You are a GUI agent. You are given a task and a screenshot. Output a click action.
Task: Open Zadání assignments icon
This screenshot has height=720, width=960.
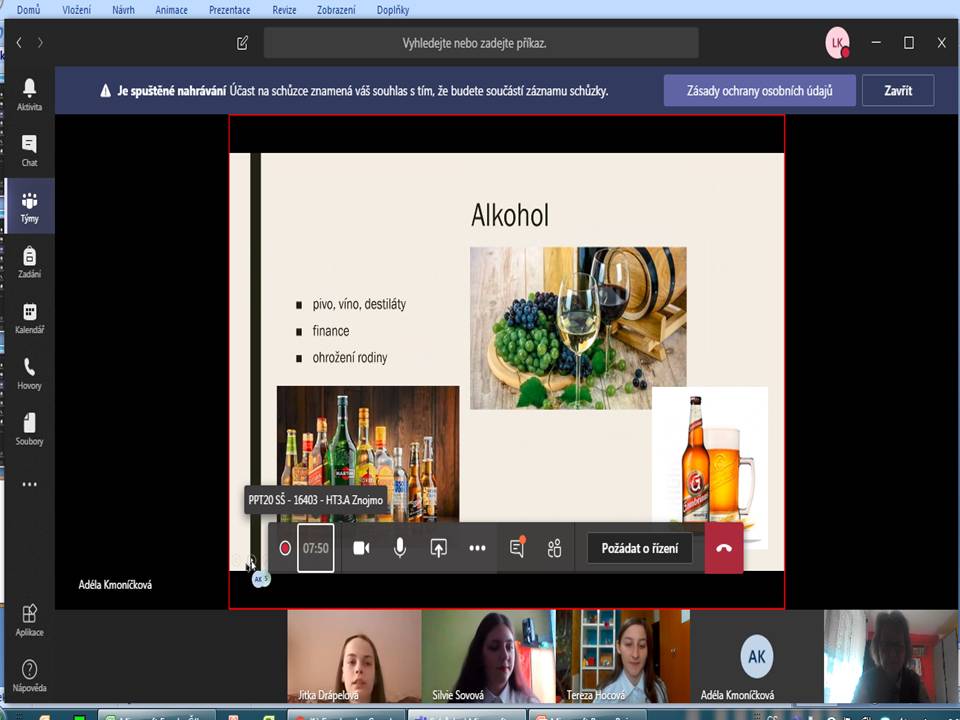point(29,261)
